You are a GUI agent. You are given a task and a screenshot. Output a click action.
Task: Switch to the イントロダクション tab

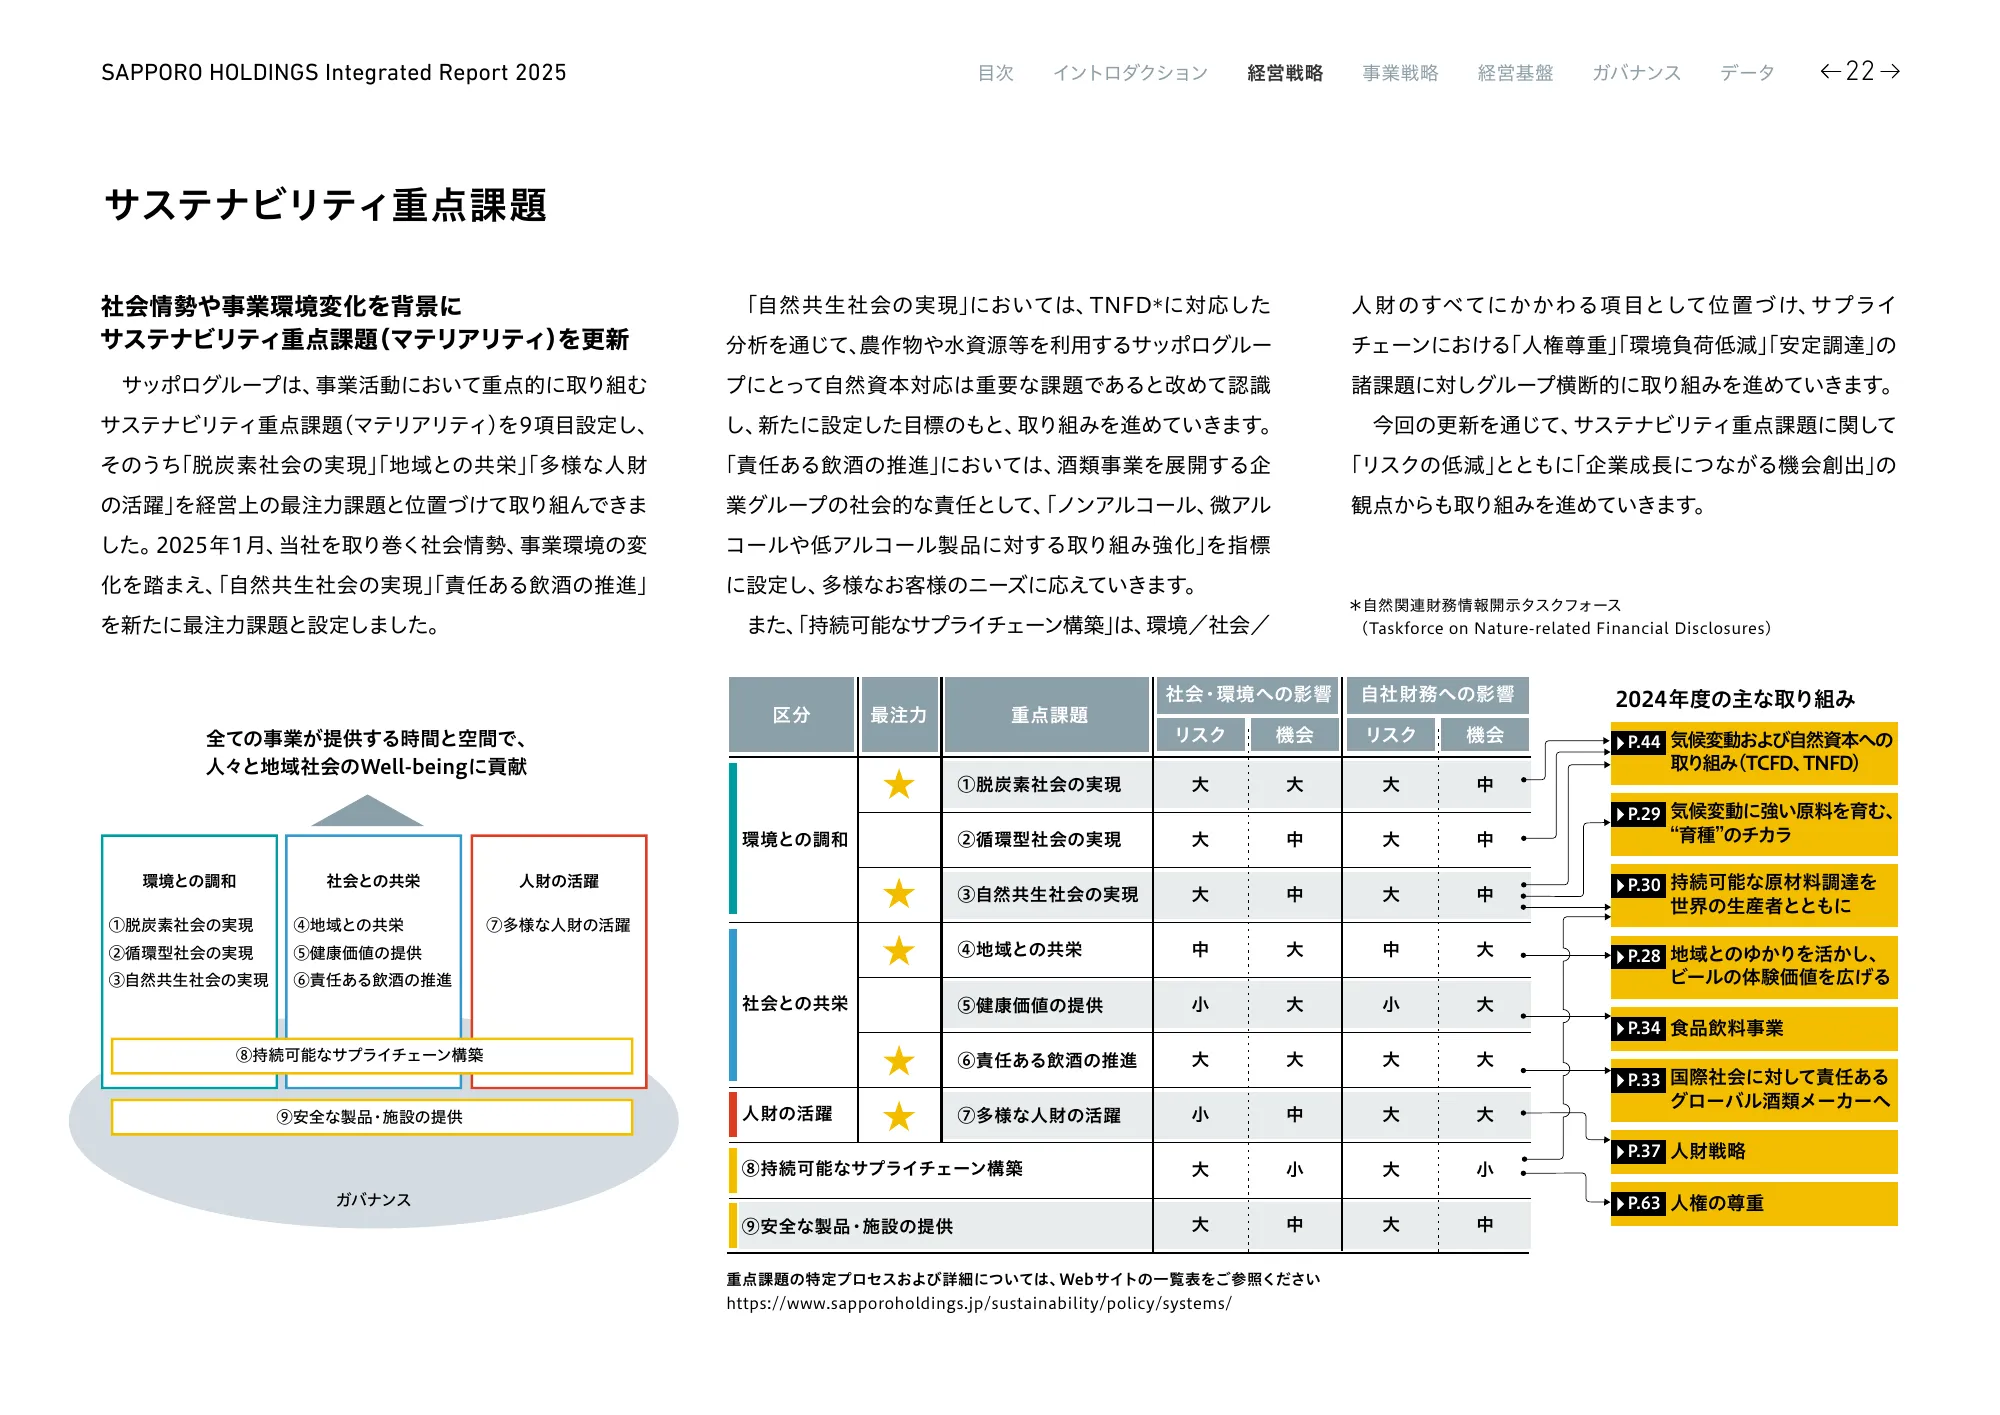[x=1130, y=73]
